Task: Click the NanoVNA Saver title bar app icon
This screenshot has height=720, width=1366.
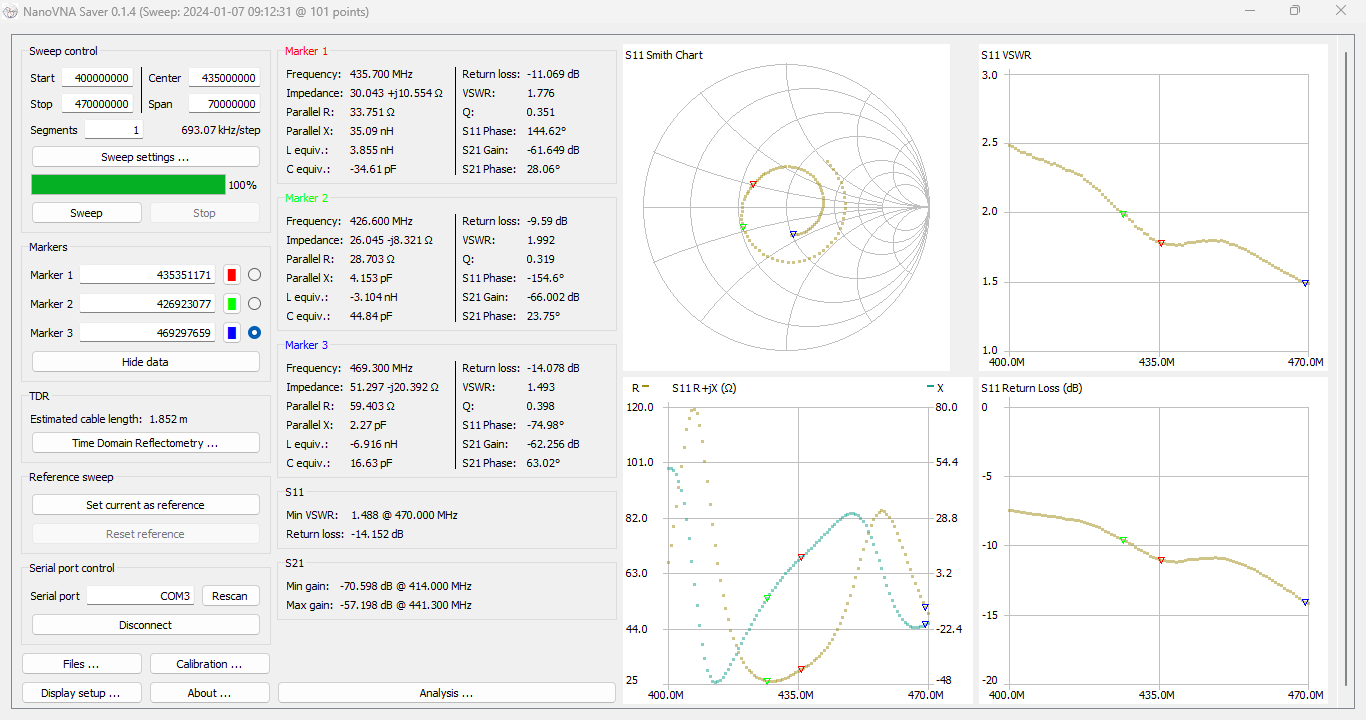Action: tap(11, 12)
